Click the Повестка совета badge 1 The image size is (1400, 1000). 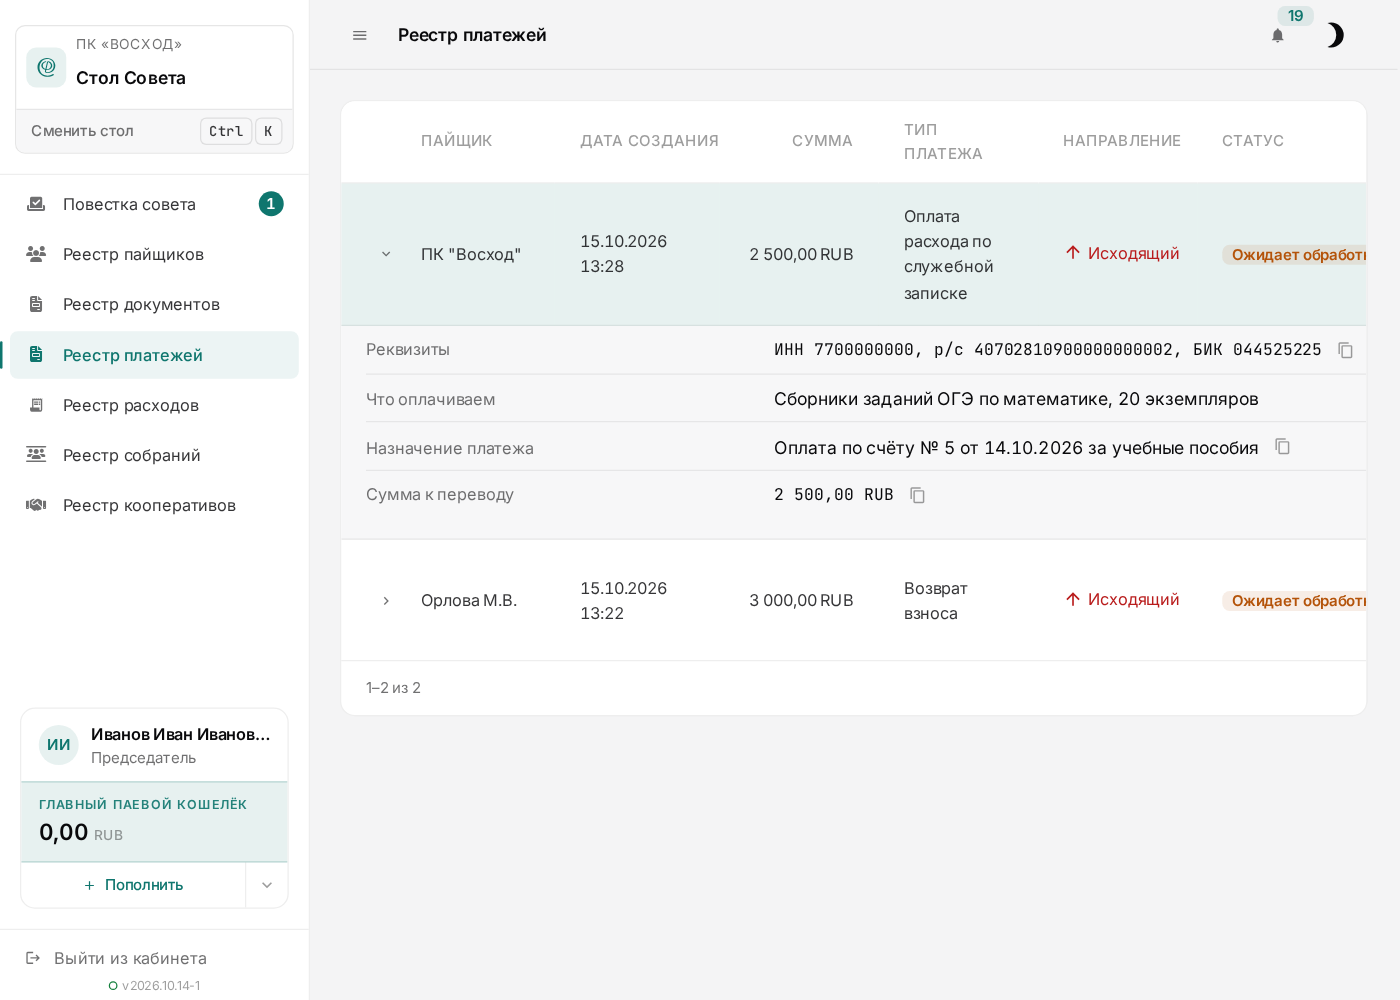coord(271,204)
